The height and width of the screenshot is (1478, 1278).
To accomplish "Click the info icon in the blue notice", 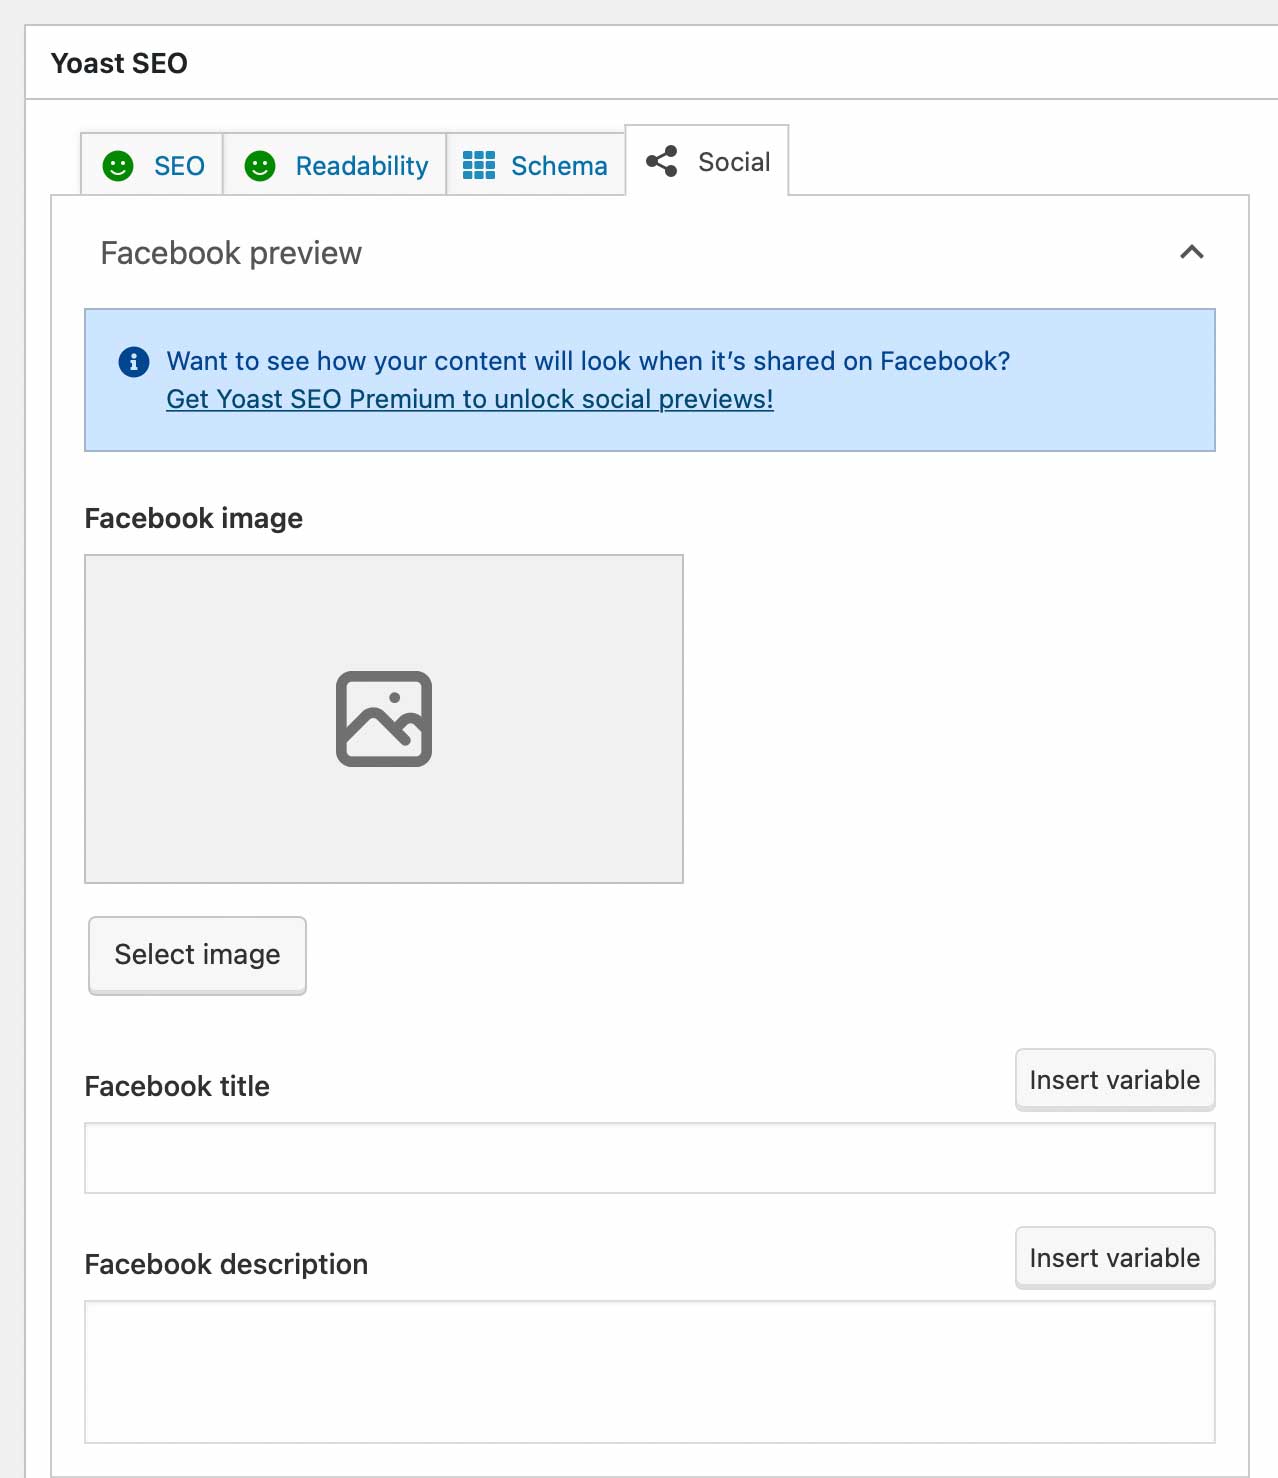I will 133,362.
